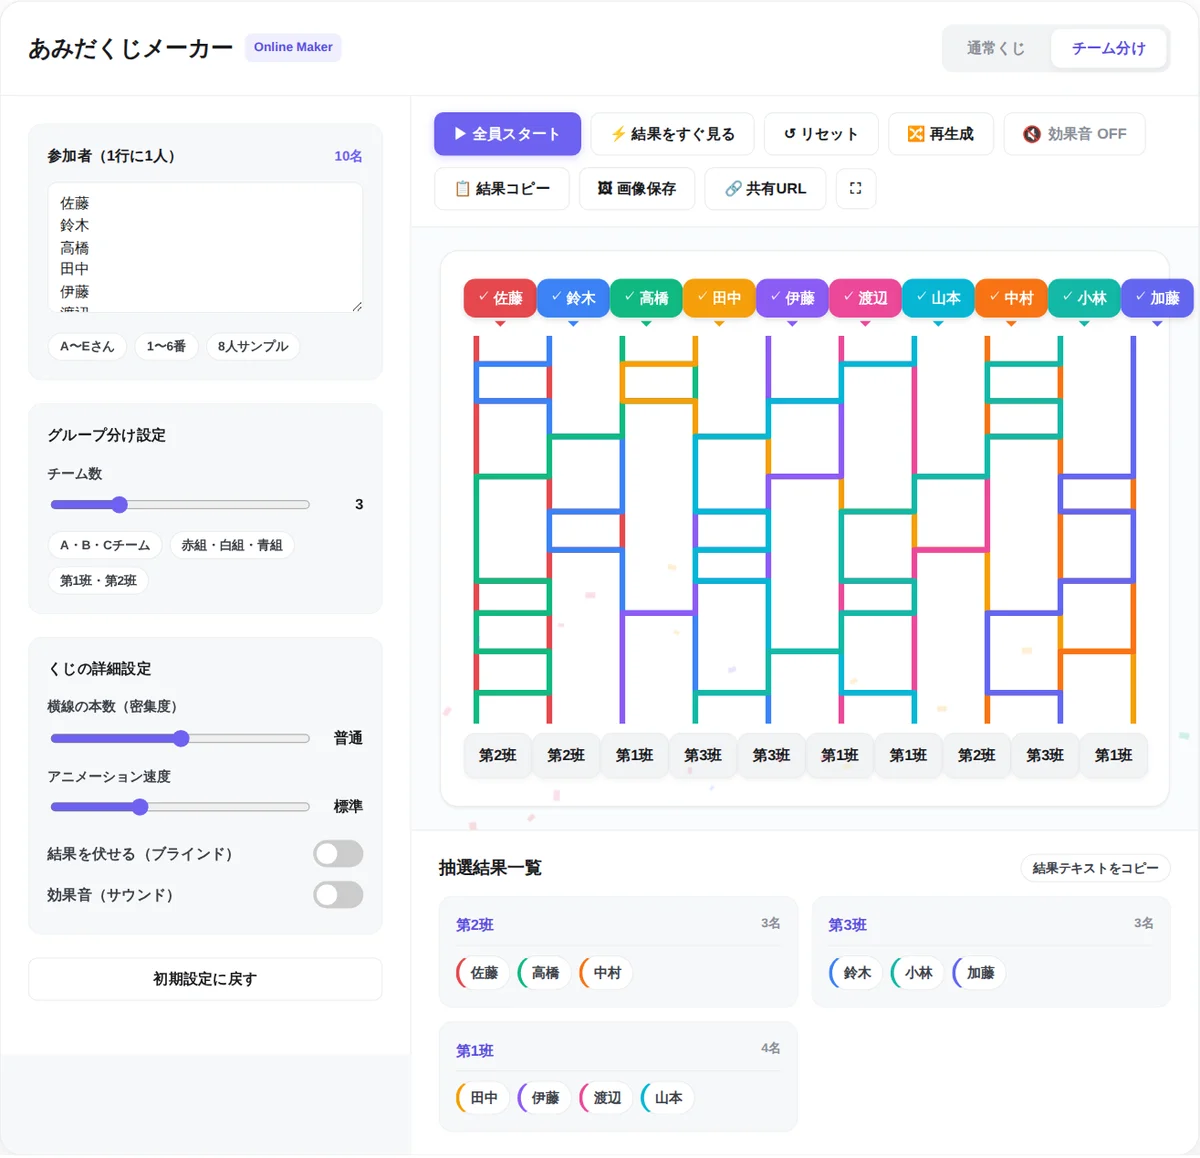Choose 第1班・第2班 naming preset
This screenshot has width=1200, height=1158.
98,580
